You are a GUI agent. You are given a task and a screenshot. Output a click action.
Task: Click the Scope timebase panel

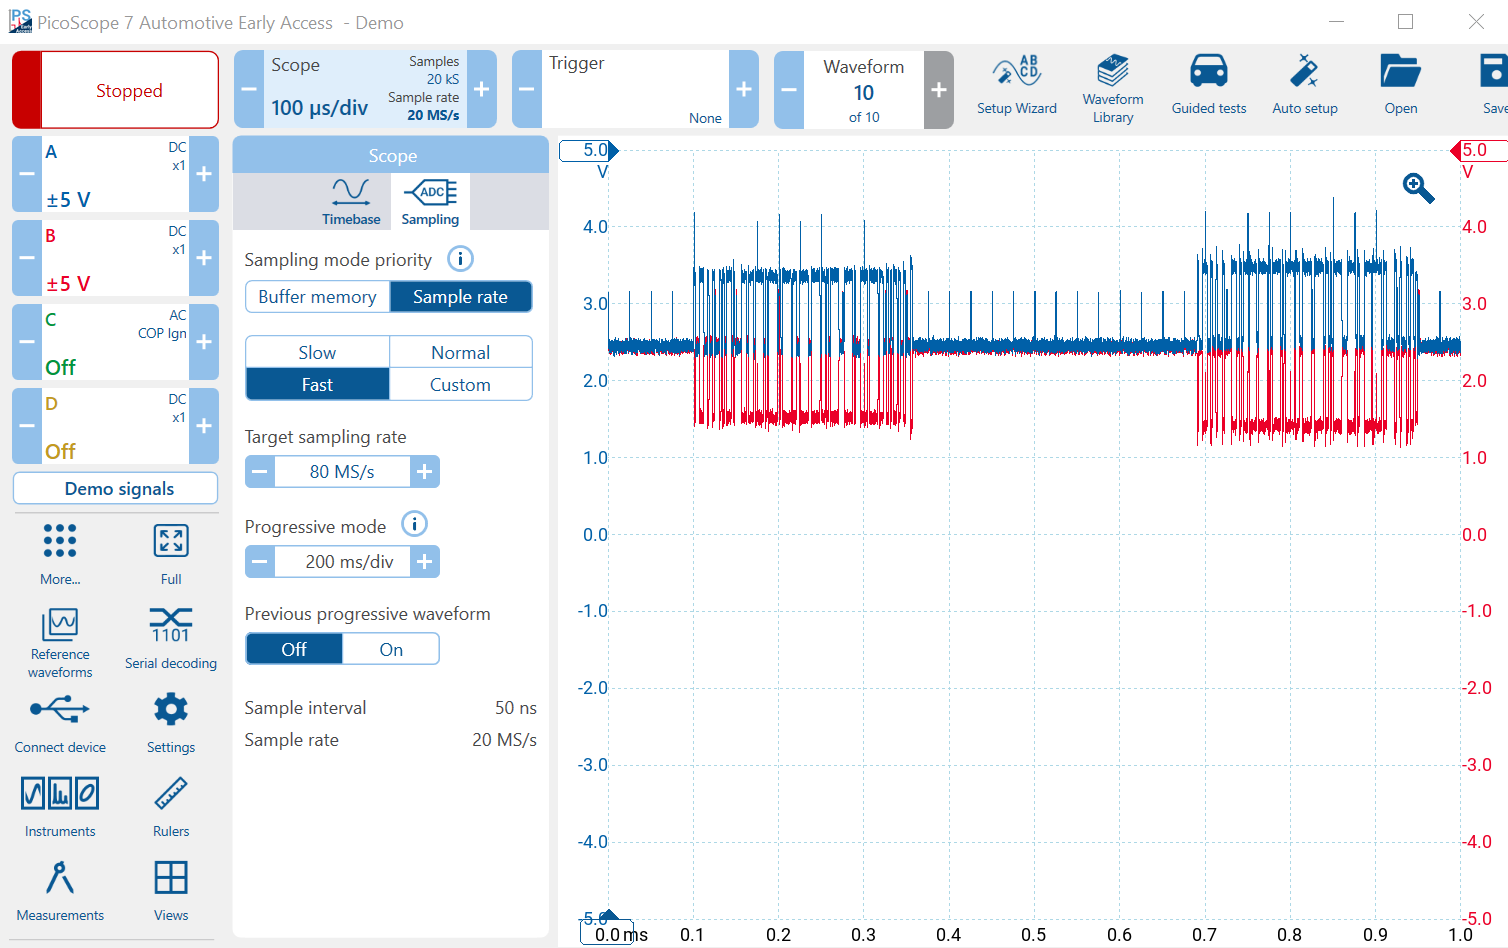click(x=365, y=89)
